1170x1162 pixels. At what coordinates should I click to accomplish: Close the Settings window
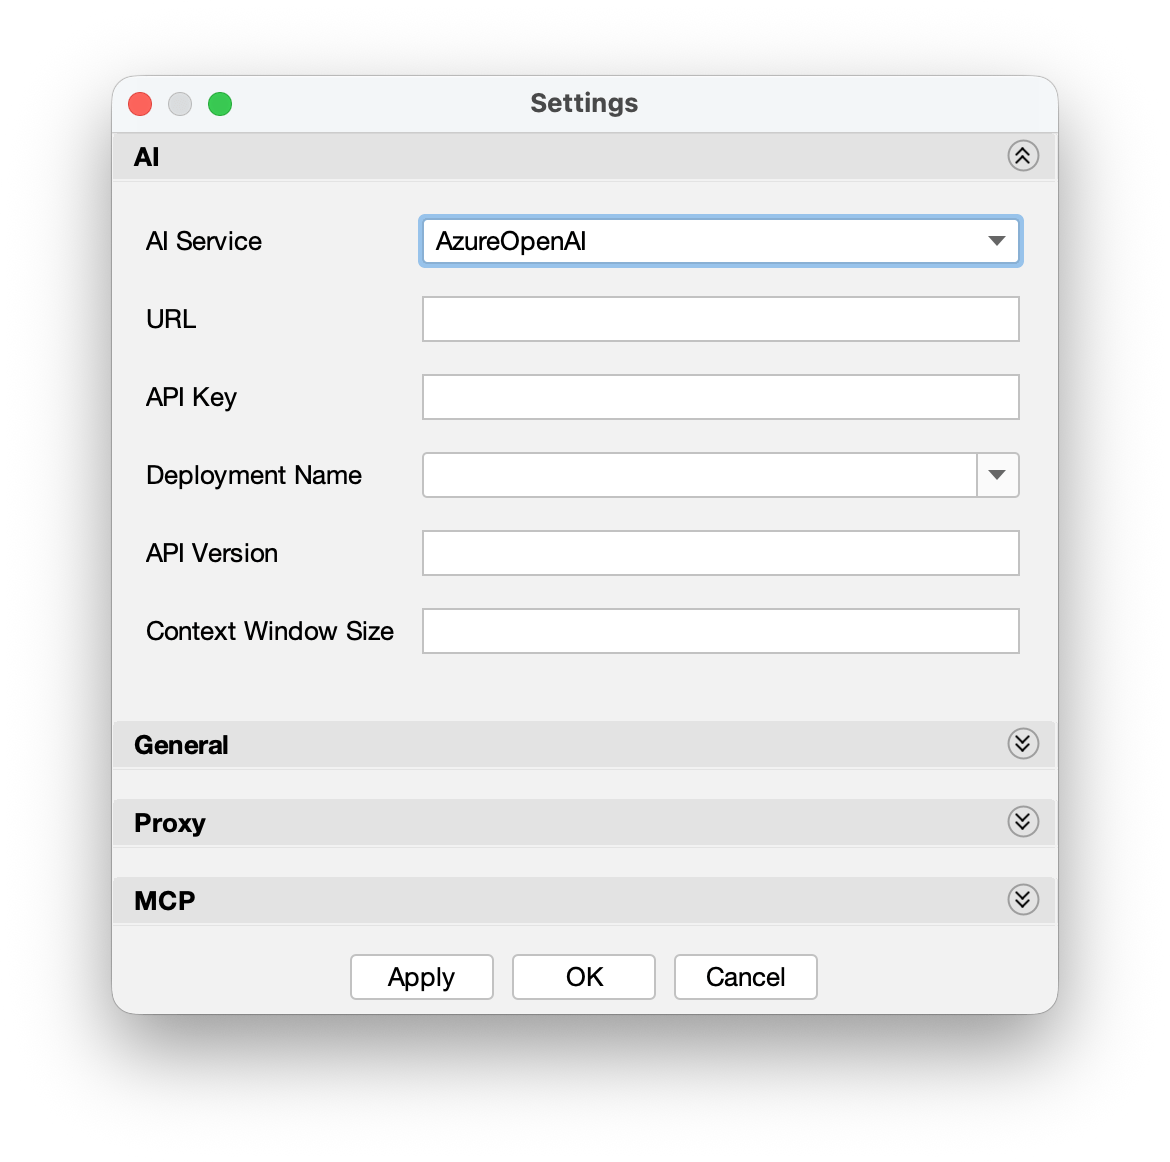(140, 104)
